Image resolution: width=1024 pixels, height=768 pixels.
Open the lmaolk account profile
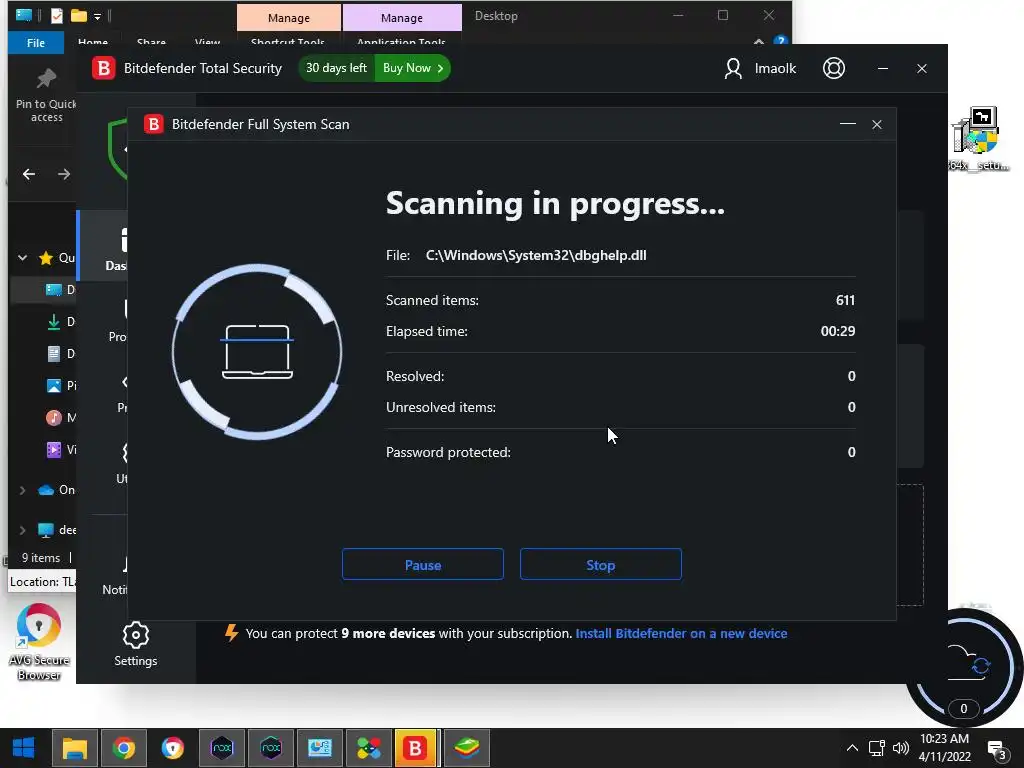pyautogui.click(x=760, y=68)
